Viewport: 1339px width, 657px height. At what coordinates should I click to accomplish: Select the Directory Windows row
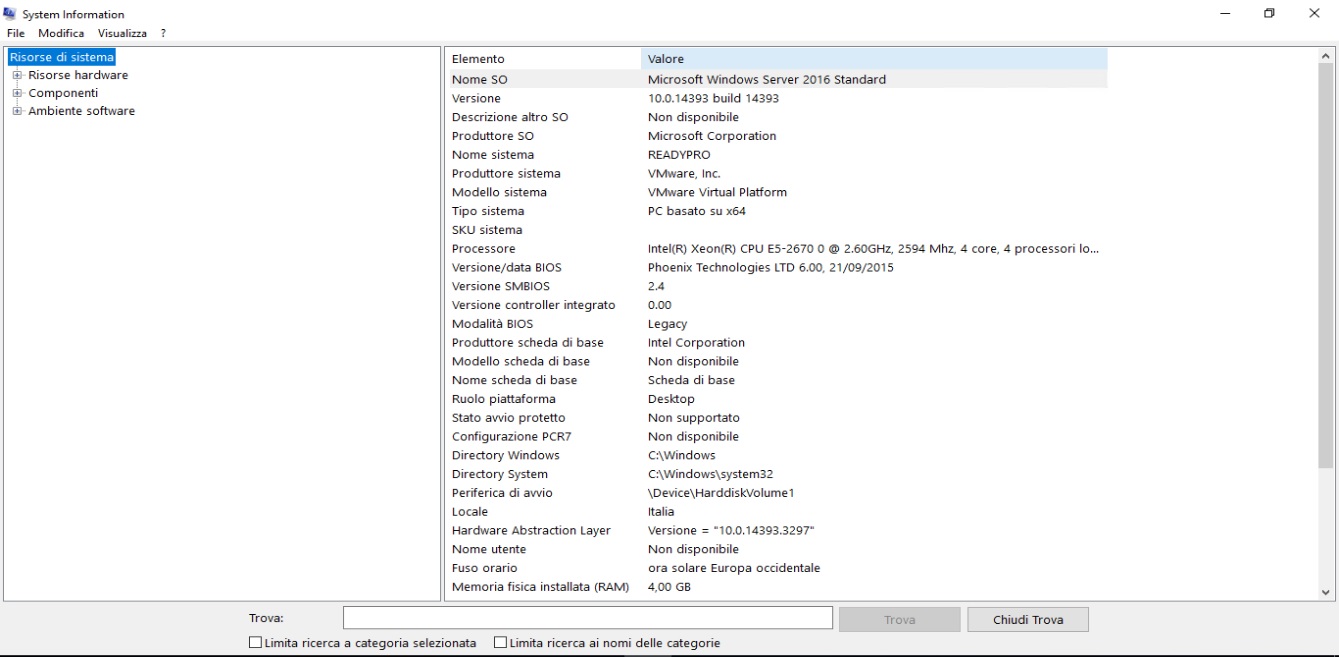776,455
